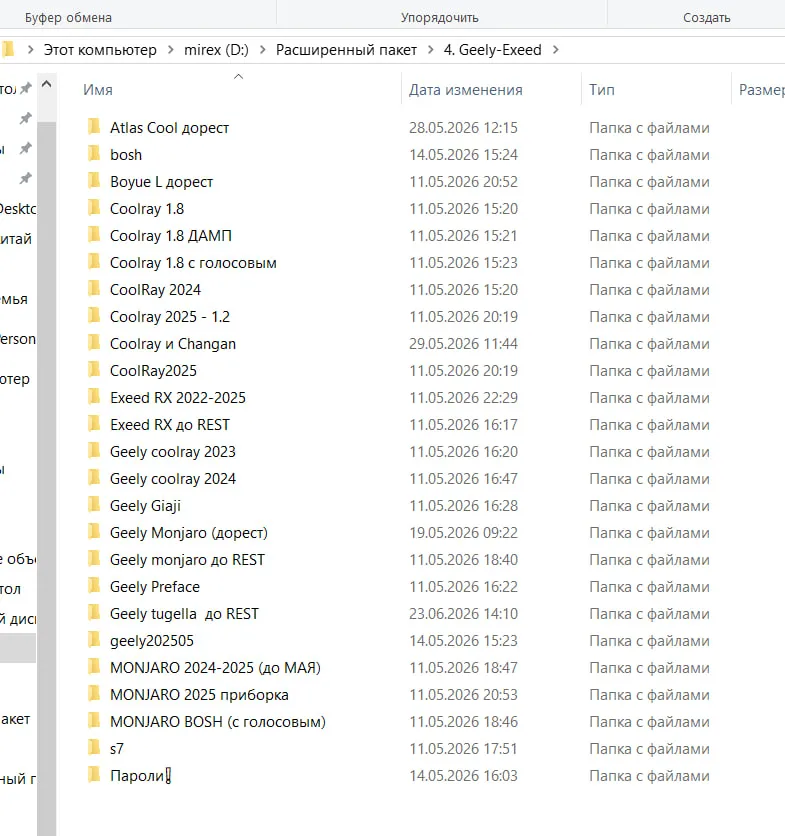Select the CoolRay2025 folder name

pos(153,371)
